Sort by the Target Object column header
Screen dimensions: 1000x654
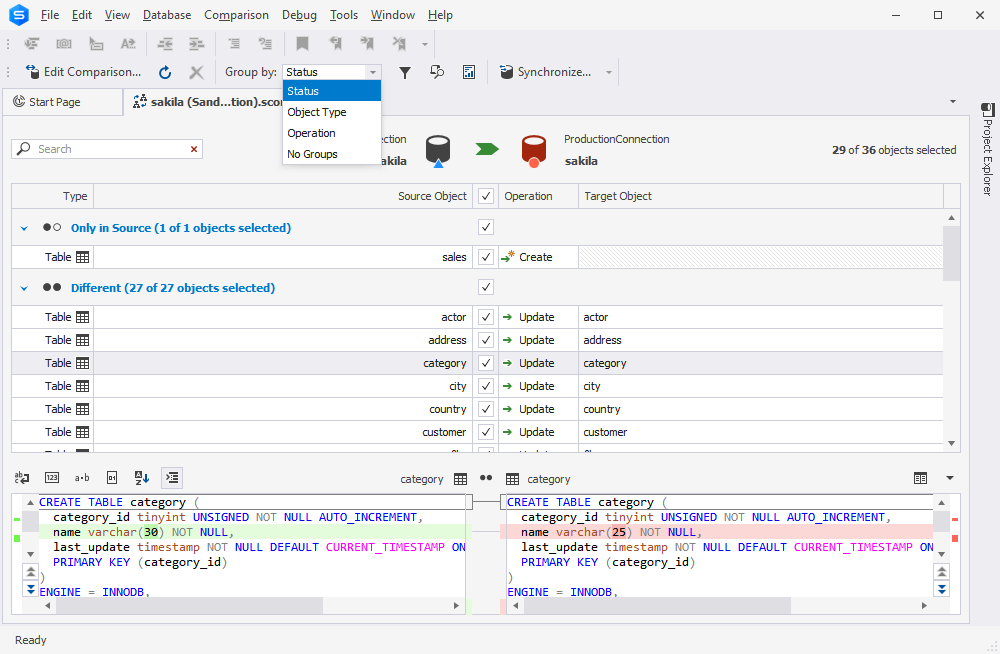click(x=761, y=196)
